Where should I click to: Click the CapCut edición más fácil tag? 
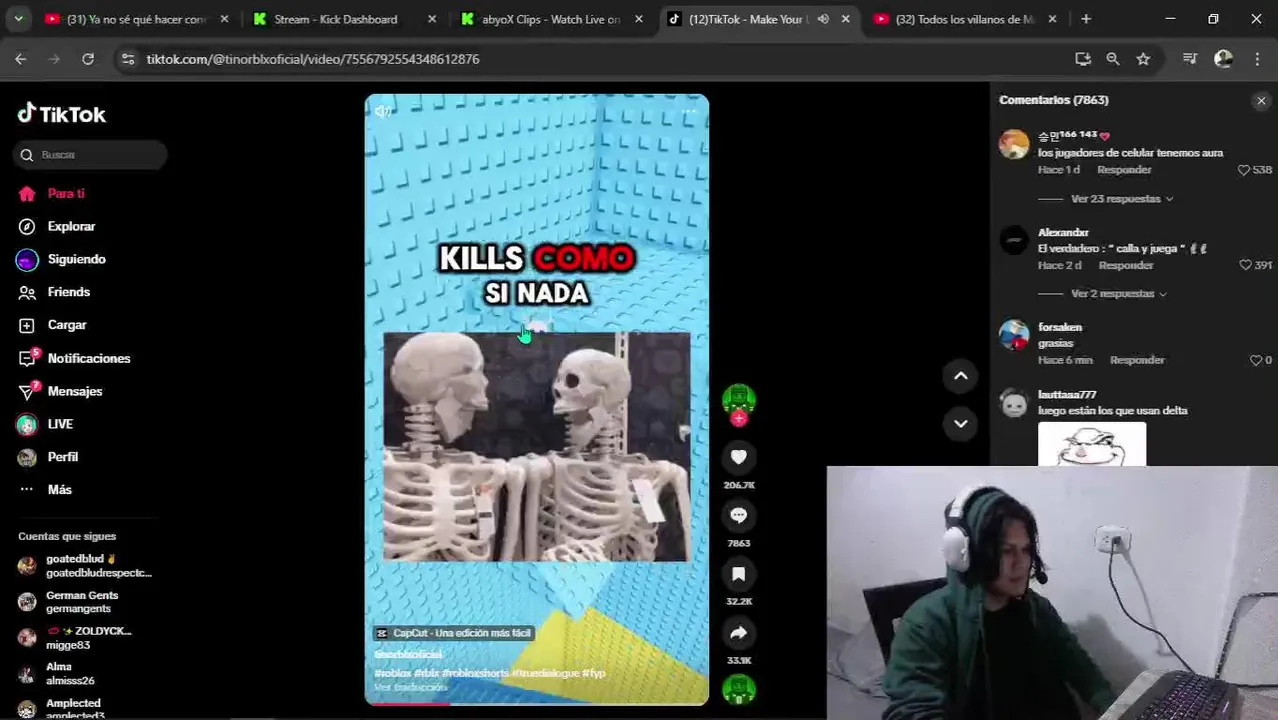pyautogui.click(x=454, y=633)
